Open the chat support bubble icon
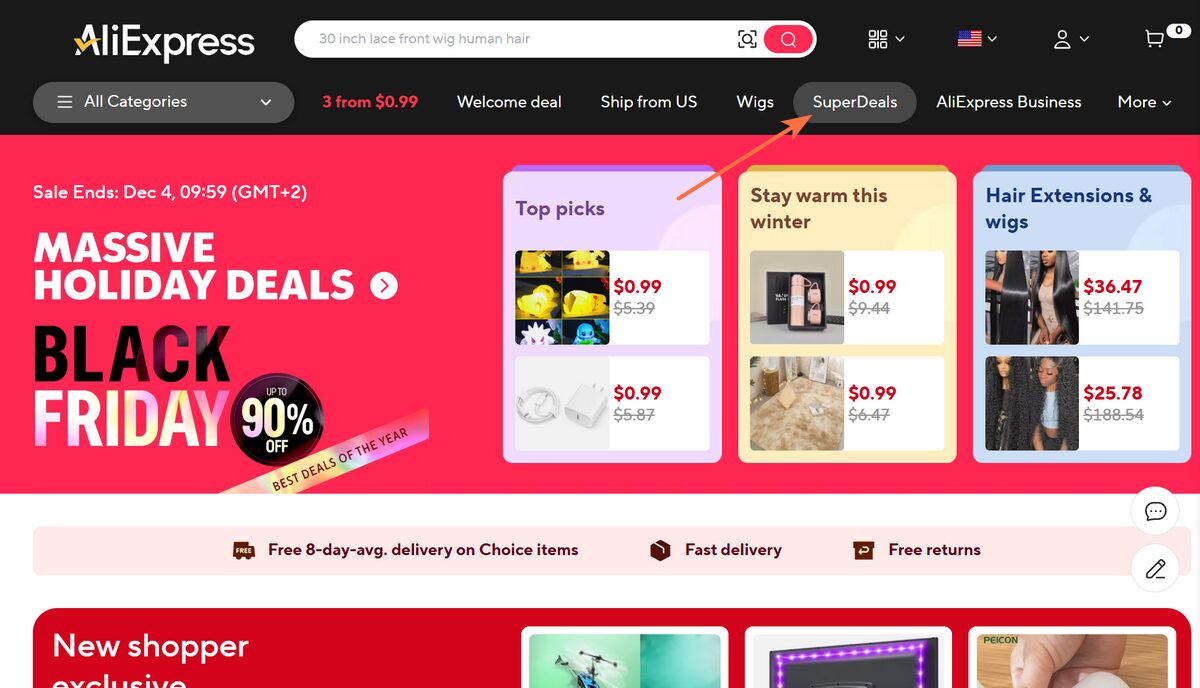Viewport: 1200px width, 688px height. click(1155, 511)
